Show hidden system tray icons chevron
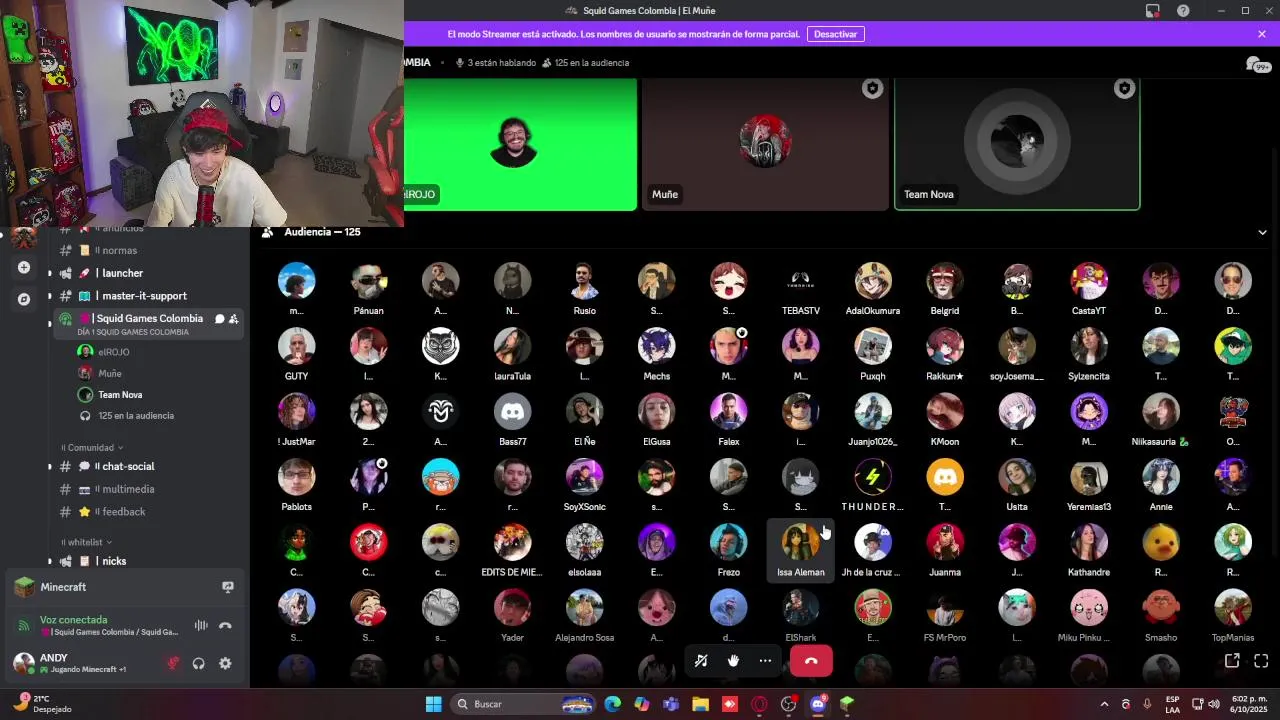The image size is (1280, 720). pyautogui.click(x=1104, y=704)
